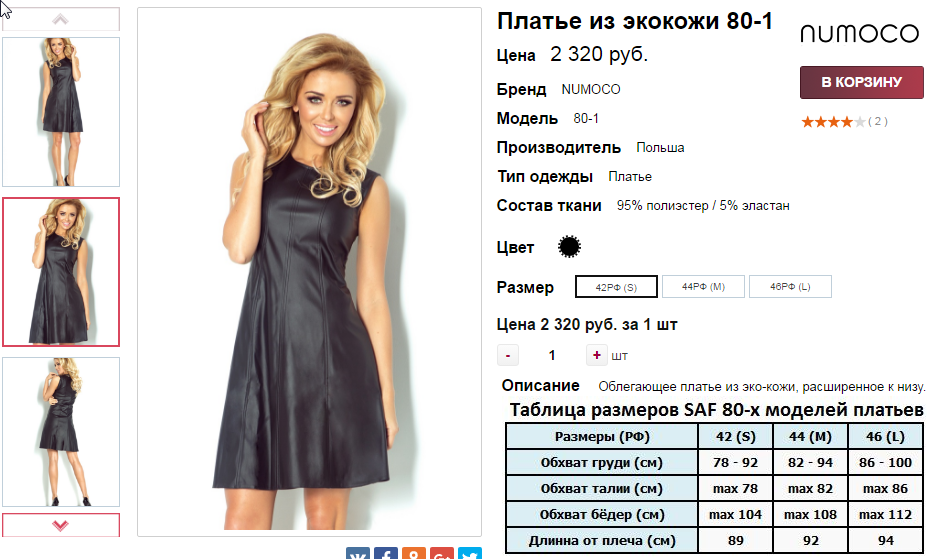Viewport: 933px width, 559px height.
Task: Pick size 46РФ (L)
Action: pos(790,286)
